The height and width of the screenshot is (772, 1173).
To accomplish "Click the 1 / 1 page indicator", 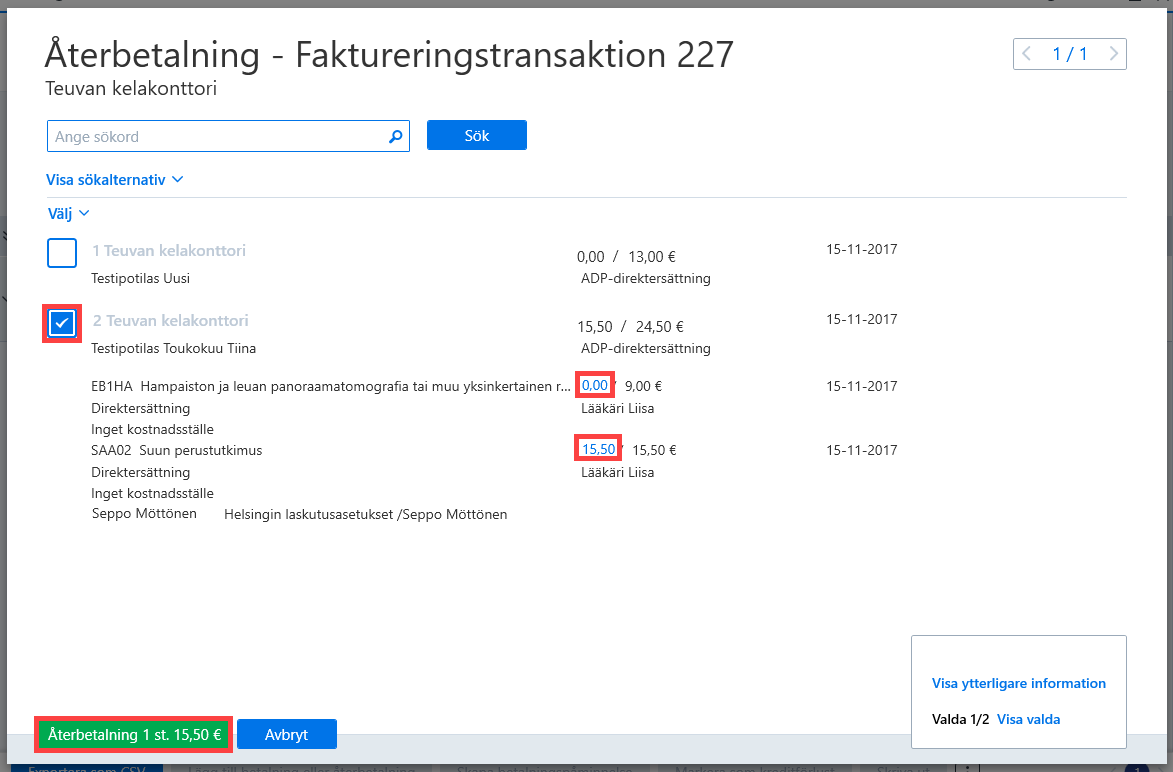I will coord(1070,54).
